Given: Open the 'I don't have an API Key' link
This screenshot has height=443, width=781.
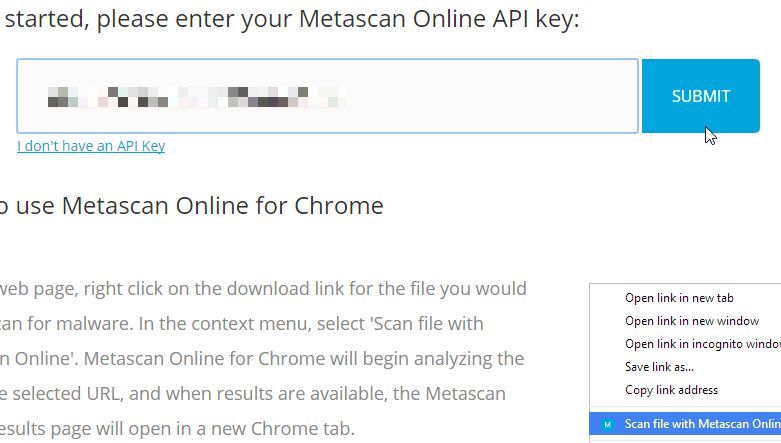Looking at the screenshot, I should pos(91,146).
